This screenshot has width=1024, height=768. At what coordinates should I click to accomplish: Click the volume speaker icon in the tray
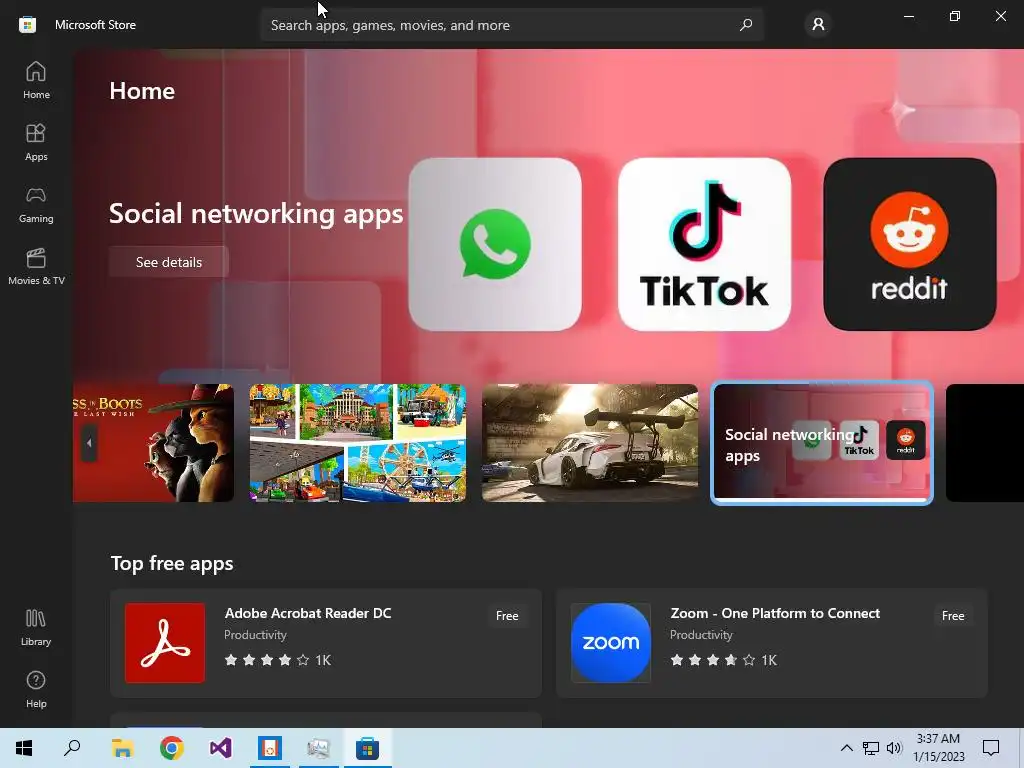pyautogui.click(x=894, y=748)
